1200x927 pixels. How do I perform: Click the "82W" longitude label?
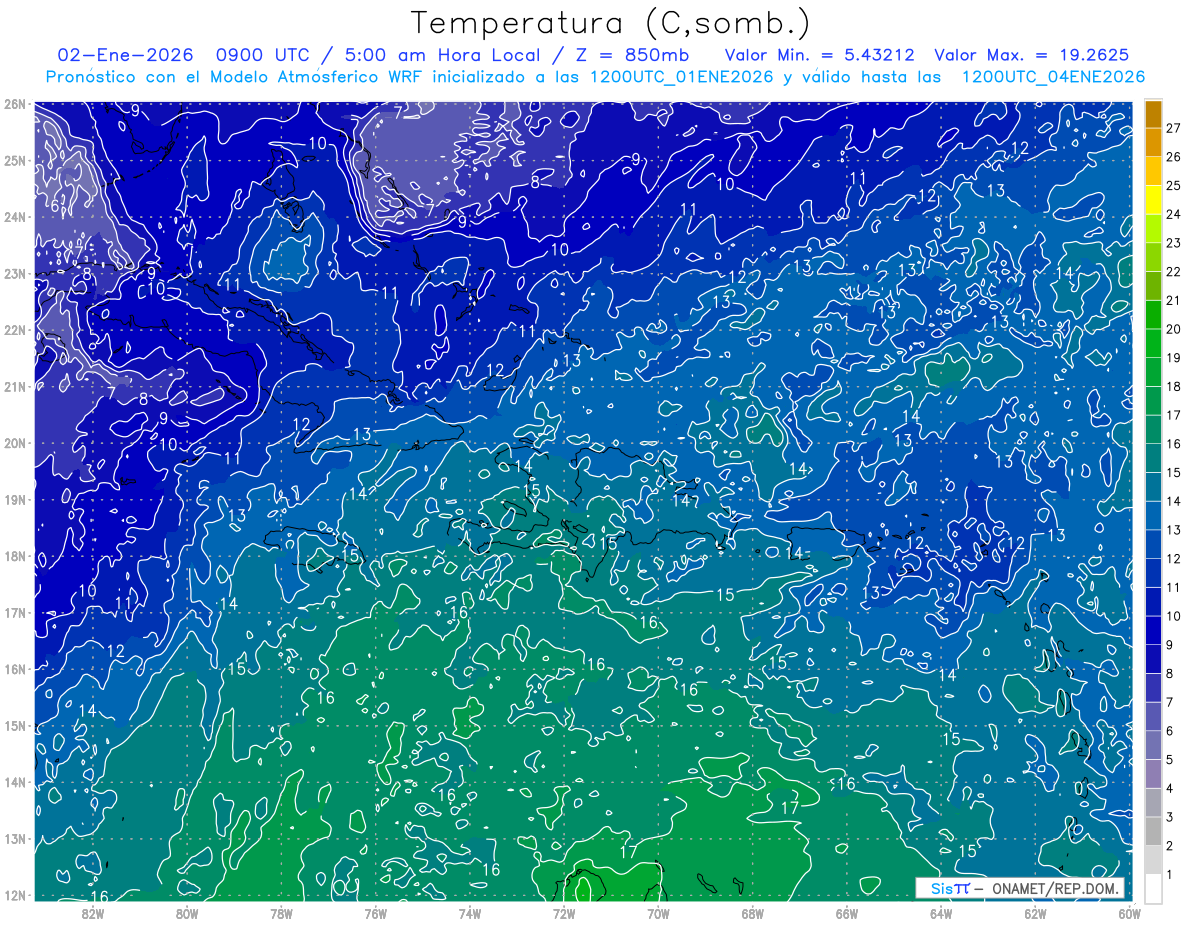pos(92,913)
